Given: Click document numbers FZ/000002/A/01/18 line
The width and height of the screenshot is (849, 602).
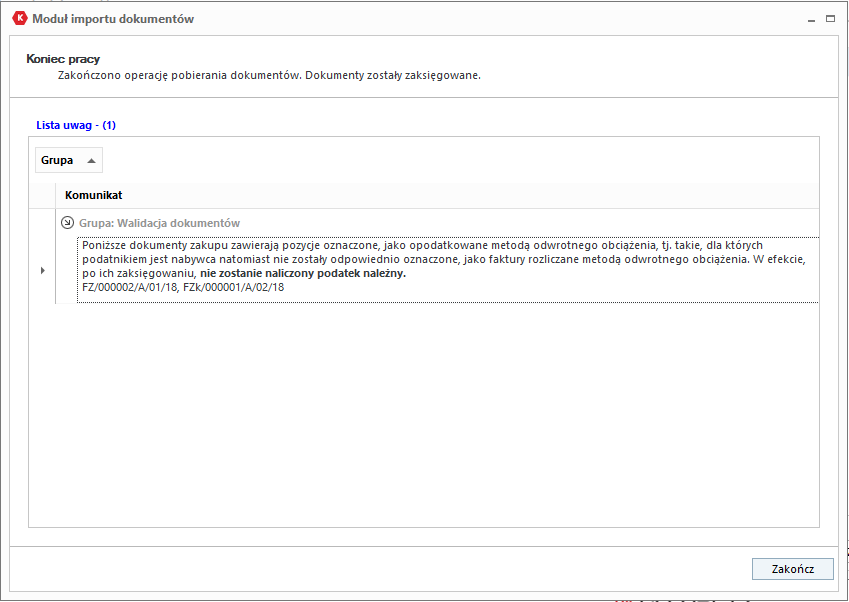Looking at the screenshot, I should point(183,287).
